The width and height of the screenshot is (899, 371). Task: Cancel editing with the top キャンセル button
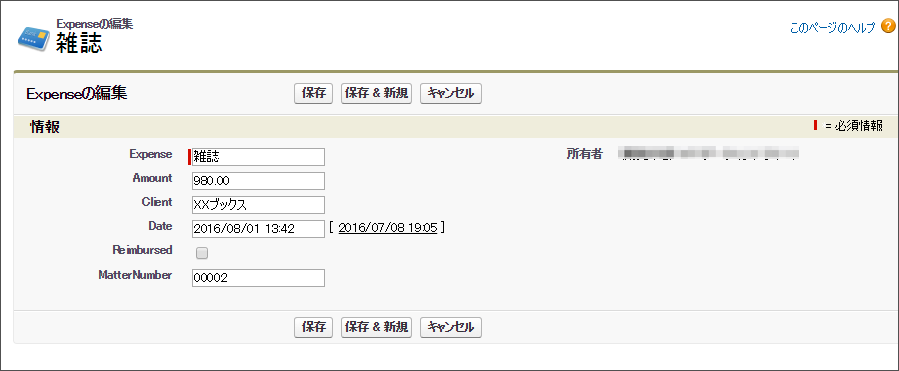pyautogui.click(x=451, y=93)
